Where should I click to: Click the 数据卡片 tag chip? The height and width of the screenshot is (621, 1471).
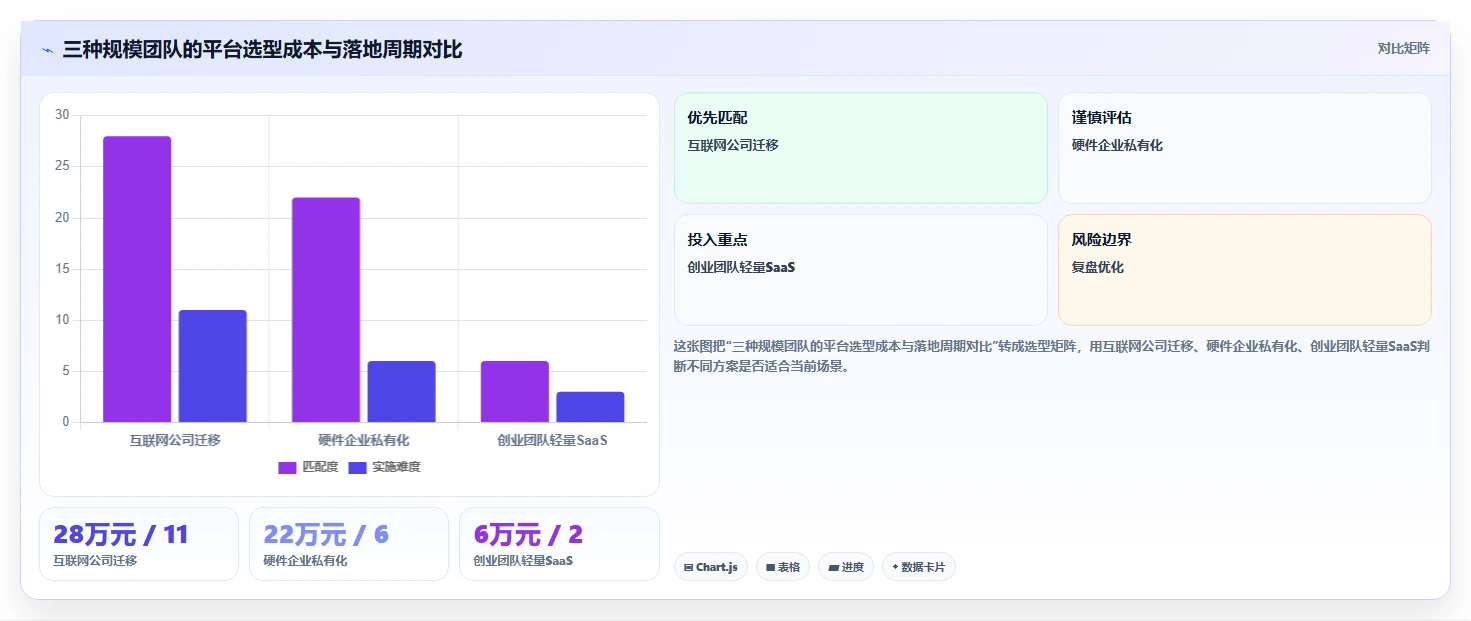[919, 567]
